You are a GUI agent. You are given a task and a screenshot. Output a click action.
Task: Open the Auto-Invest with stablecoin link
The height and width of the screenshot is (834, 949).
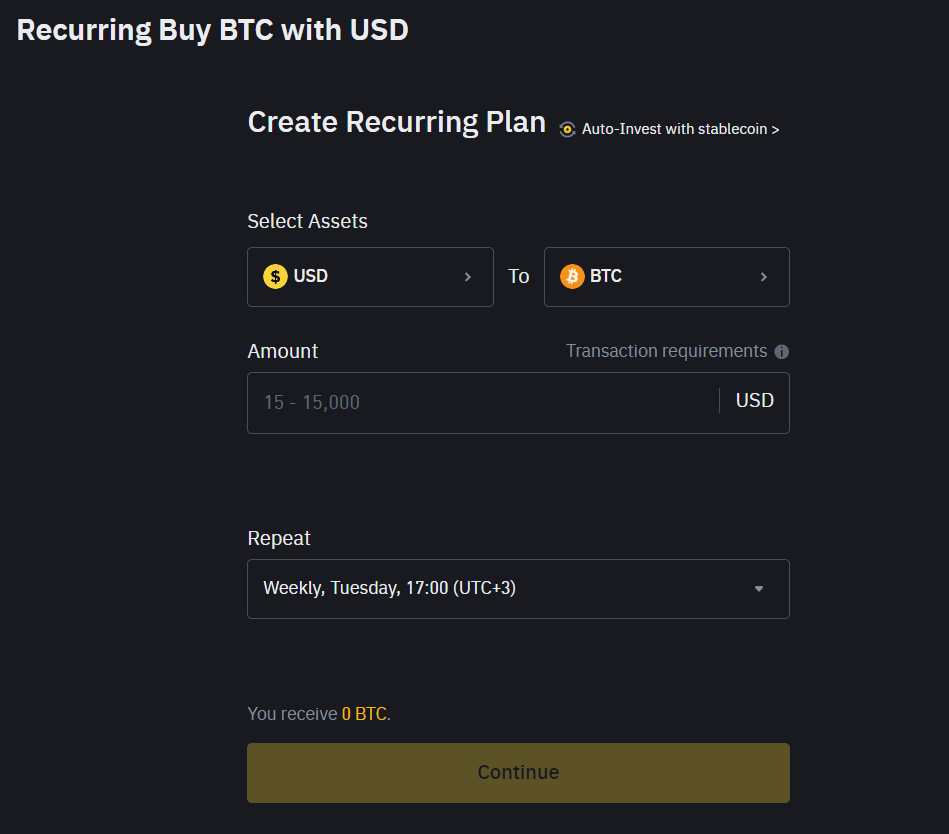(680, 129)
